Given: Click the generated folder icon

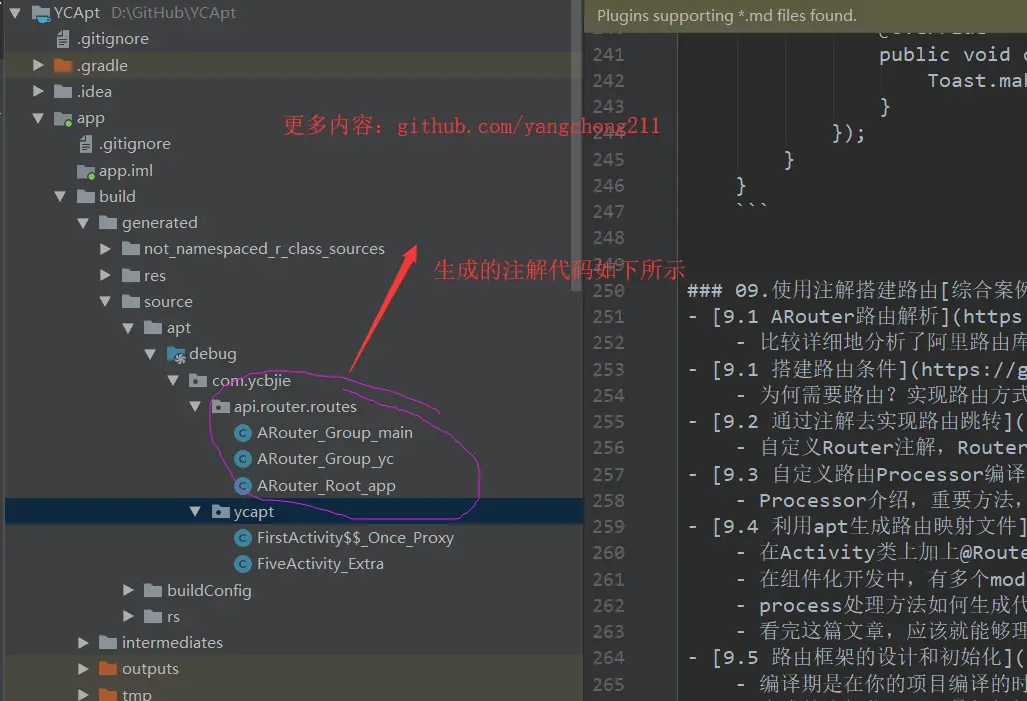Looking at the screenshot, I should pos(108,223).
